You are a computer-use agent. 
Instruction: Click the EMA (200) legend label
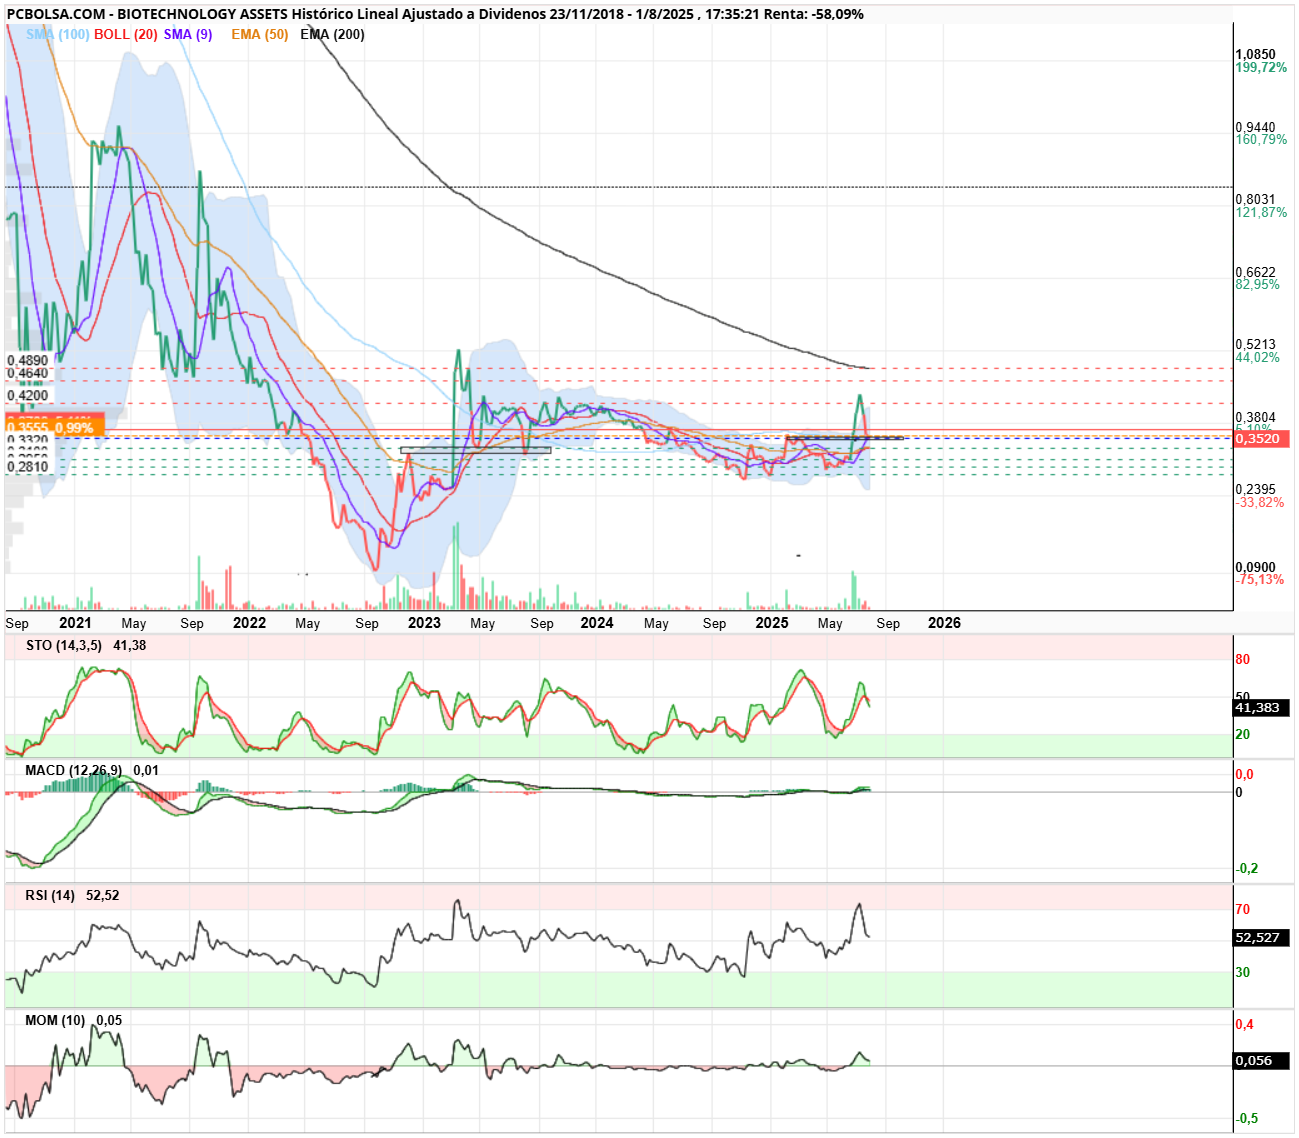(x=332, y=34)
